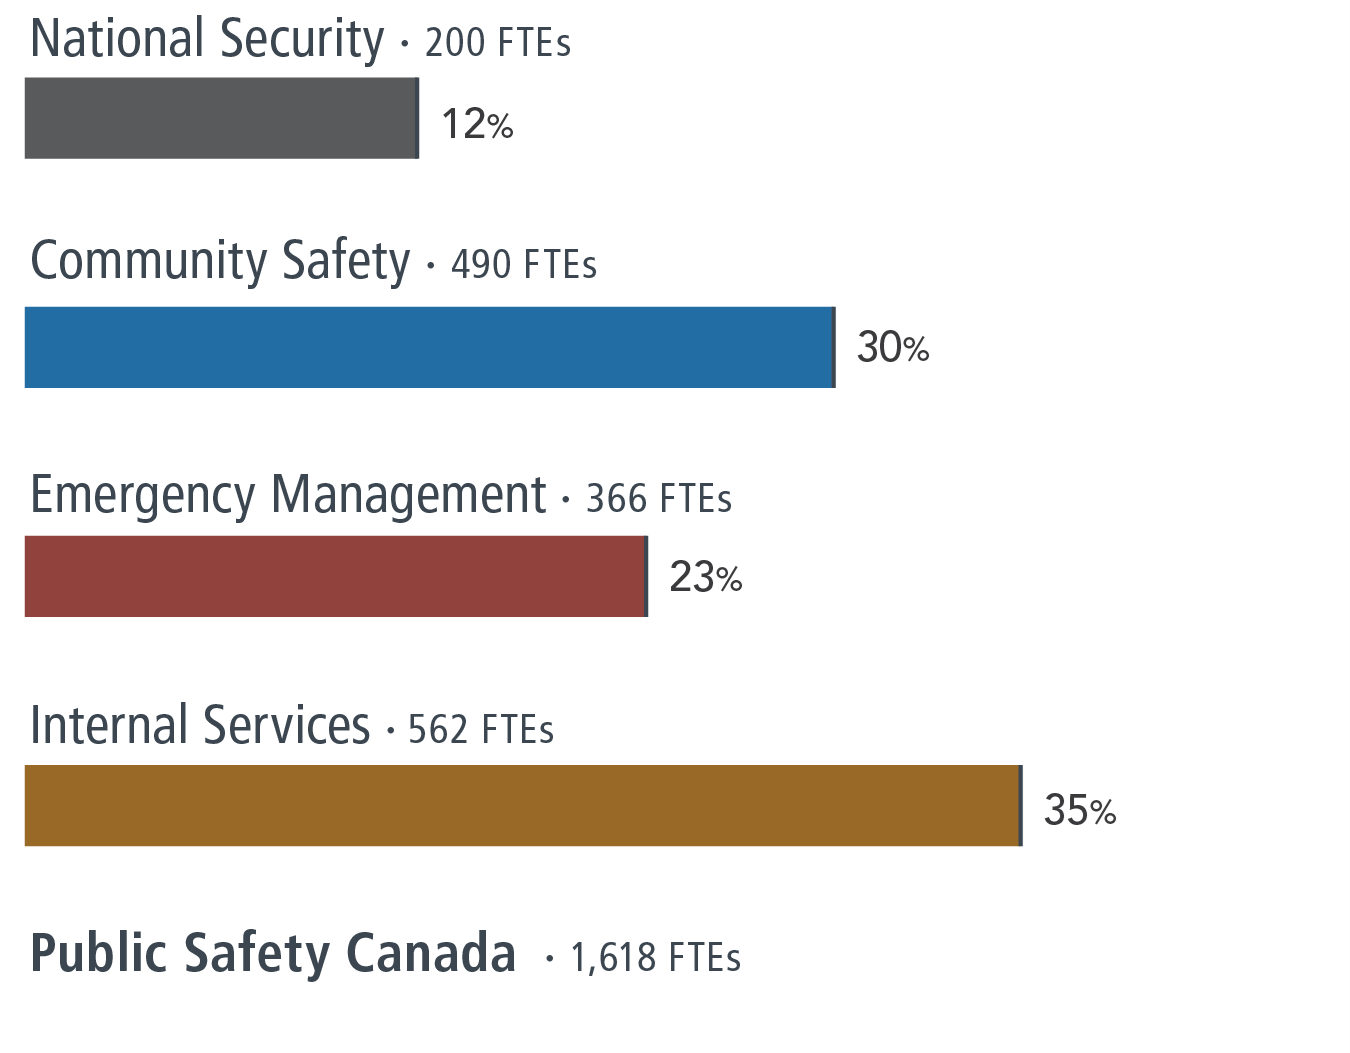Click the gray National Security bar
Image resolution: width=1350 pixels, height=1053 pixels.
click(x=220, y=118)
